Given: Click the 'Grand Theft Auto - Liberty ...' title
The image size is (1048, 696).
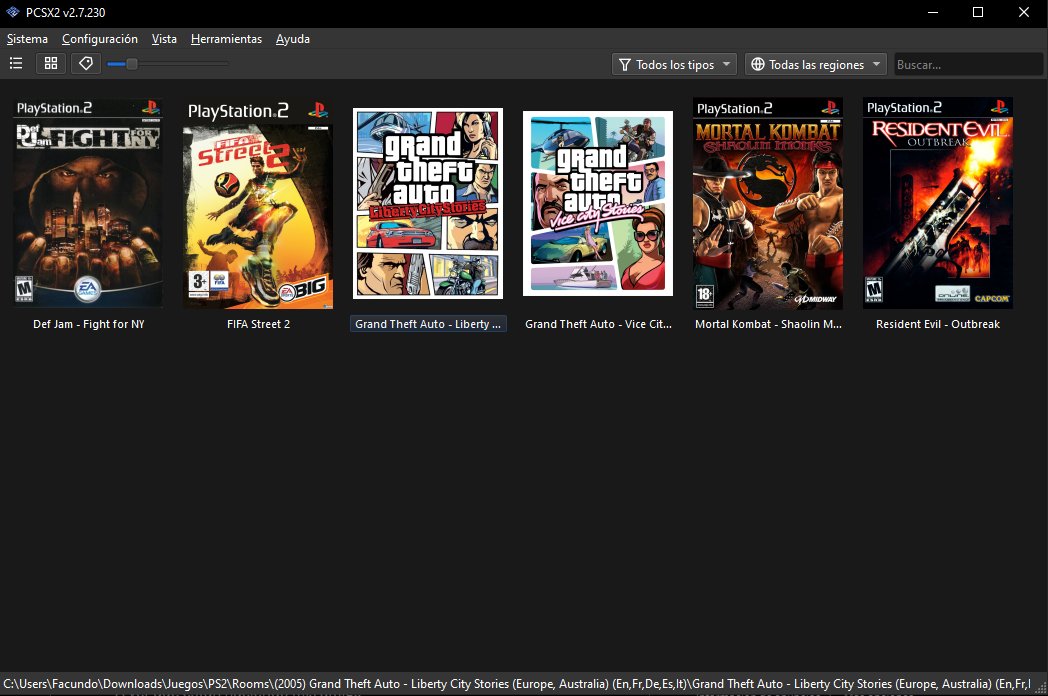Looking at the screenshot, I should [x=428, y=324].
